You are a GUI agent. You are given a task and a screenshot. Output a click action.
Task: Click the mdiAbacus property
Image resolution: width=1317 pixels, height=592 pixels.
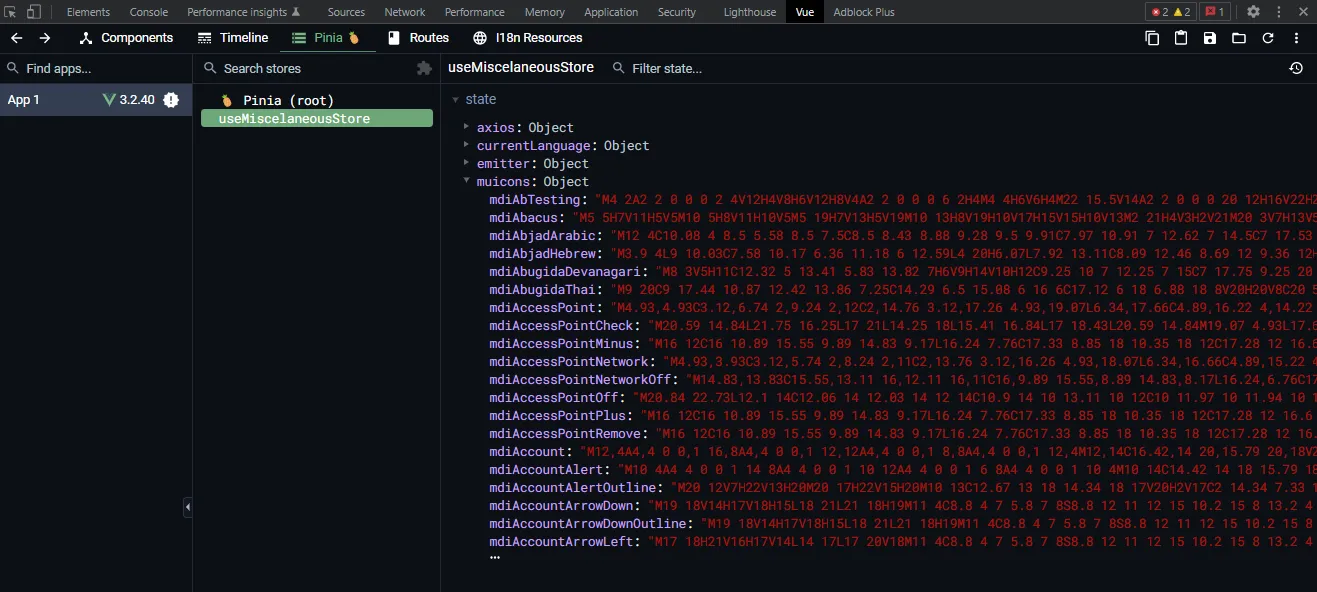coord(523,218)
